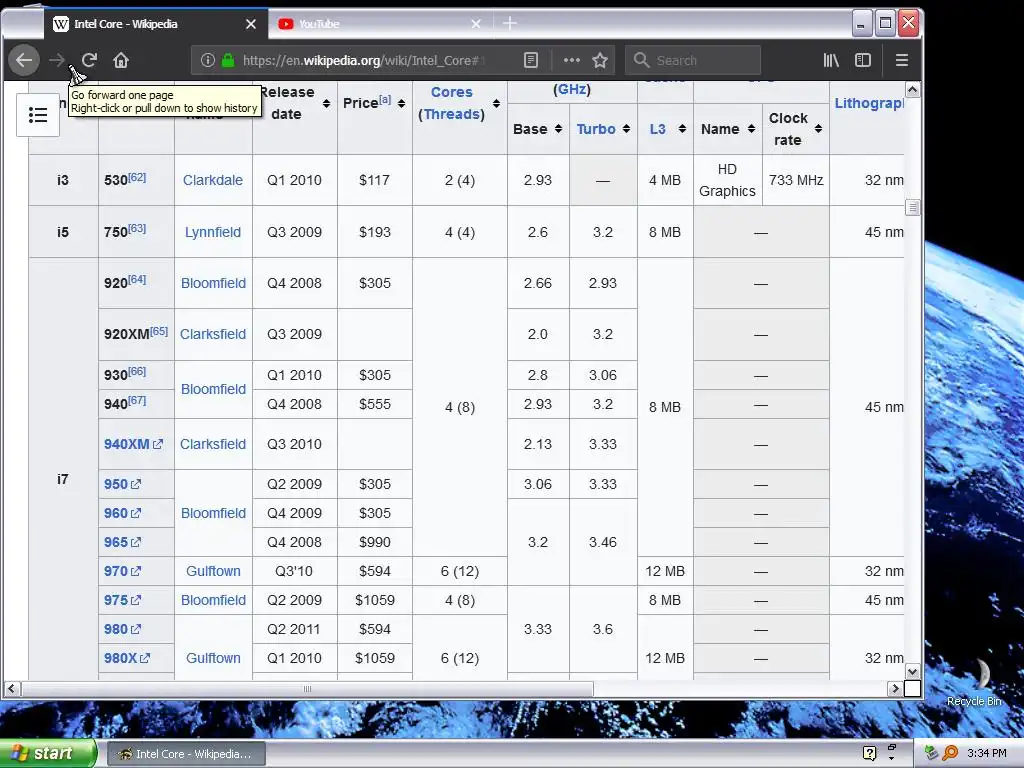
Task: Click the Firefox search box
Action: [x=693, y=60]
